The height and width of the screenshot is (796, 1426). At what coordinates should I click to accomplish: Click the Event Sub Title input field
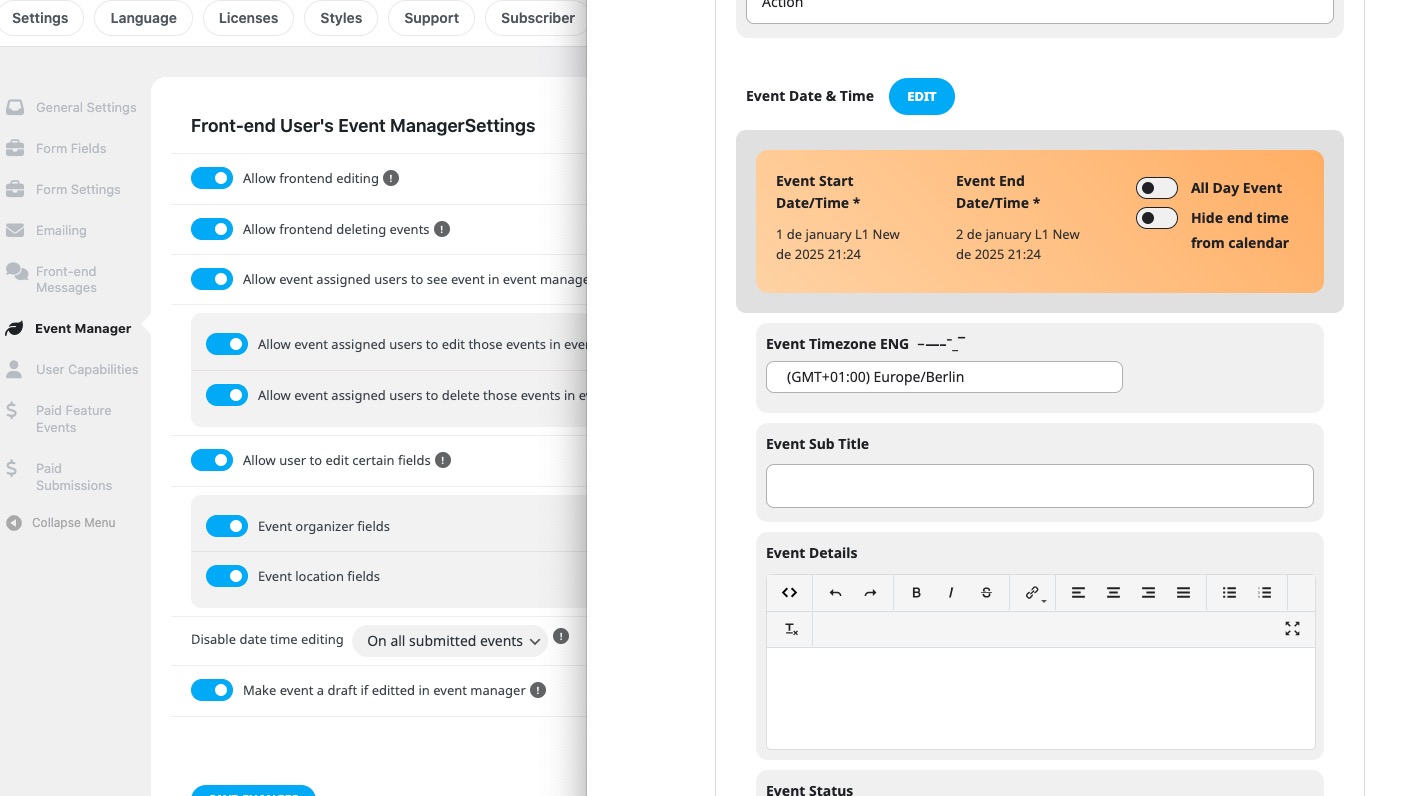pyautogui.click(x=1040, y=486)
